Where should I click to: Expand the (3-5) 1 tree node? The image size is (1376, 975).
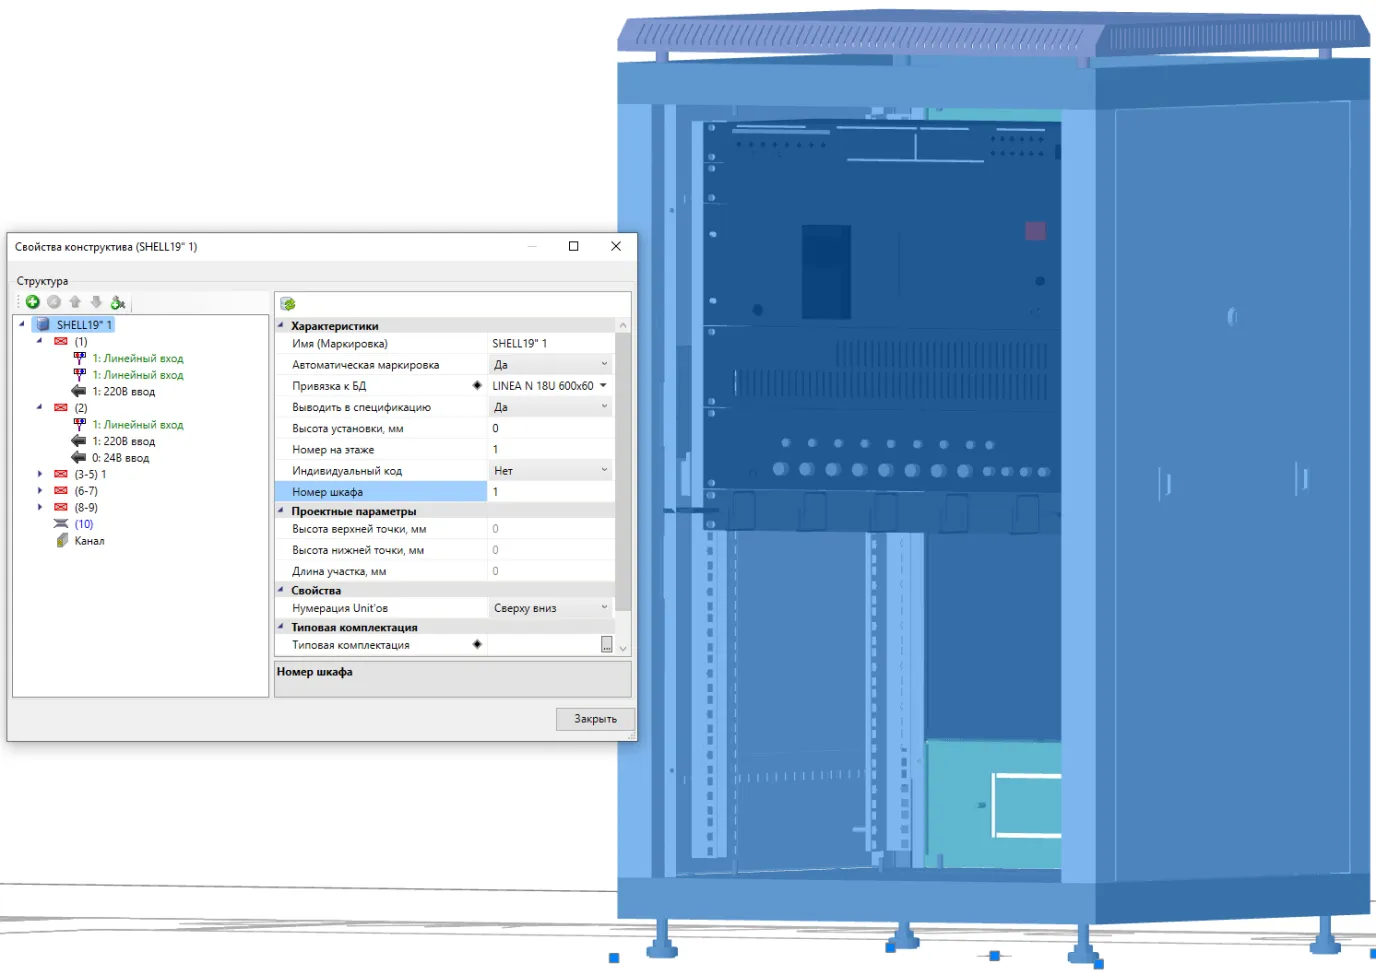pyautogui.click(x=40, y=475)
